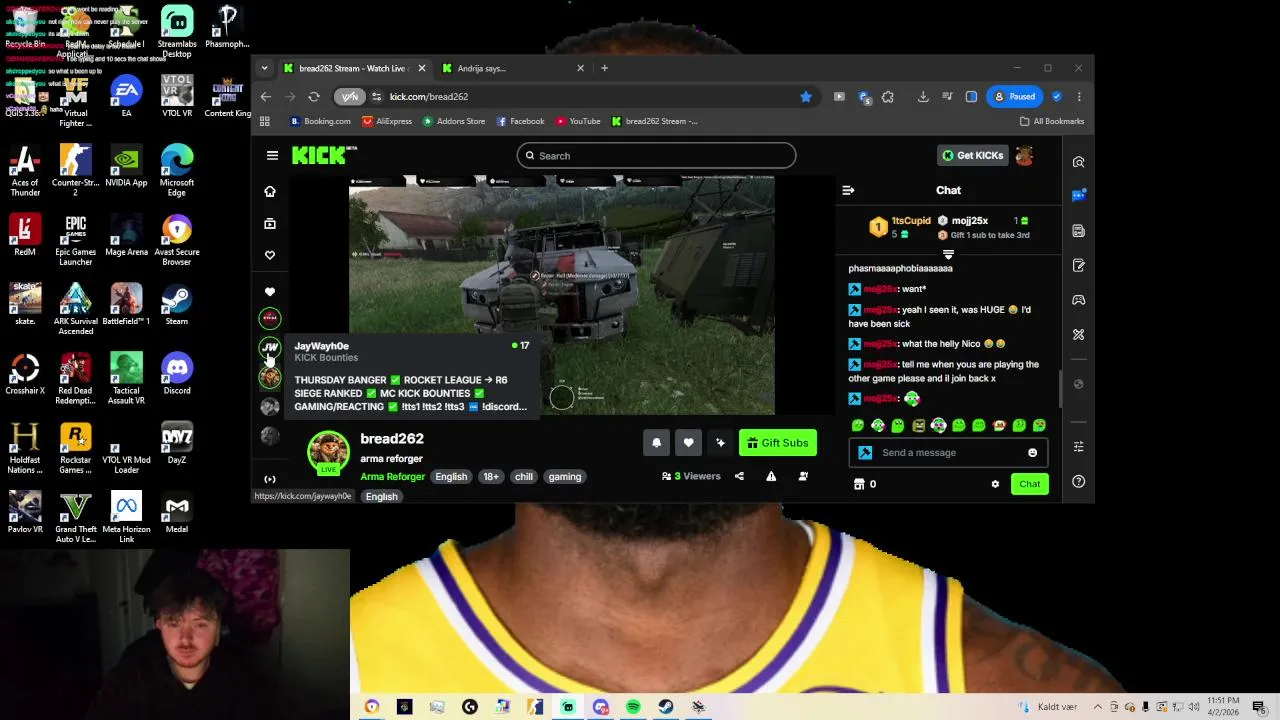Click bread262 channel avatar
The width and height of the screenshot is (1280, 720).
pos(328,452)
